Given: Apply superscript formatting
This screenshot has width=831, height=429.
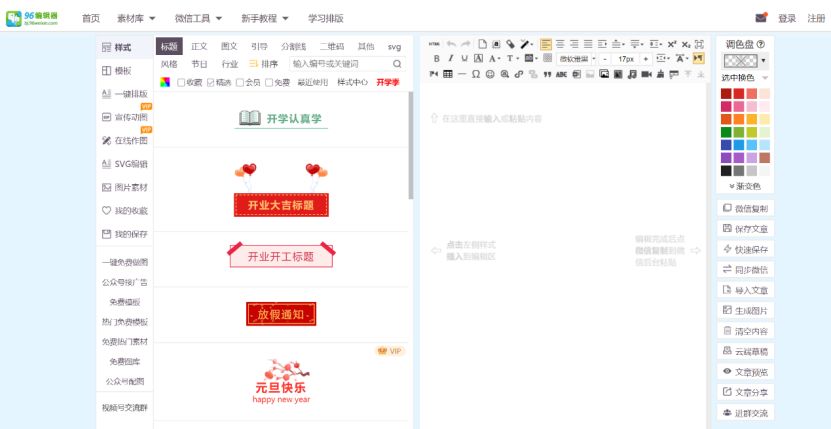Looking at the screenshot, I should pyautogui.click(x=671, y=44).
